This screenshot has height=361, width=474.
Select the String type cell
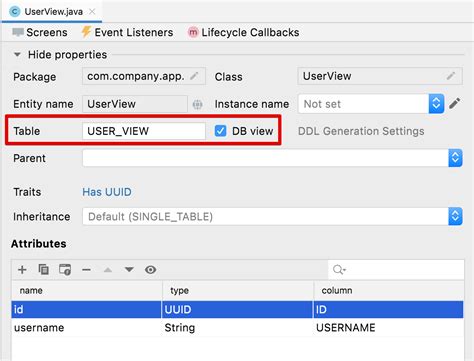click(237, 328)
